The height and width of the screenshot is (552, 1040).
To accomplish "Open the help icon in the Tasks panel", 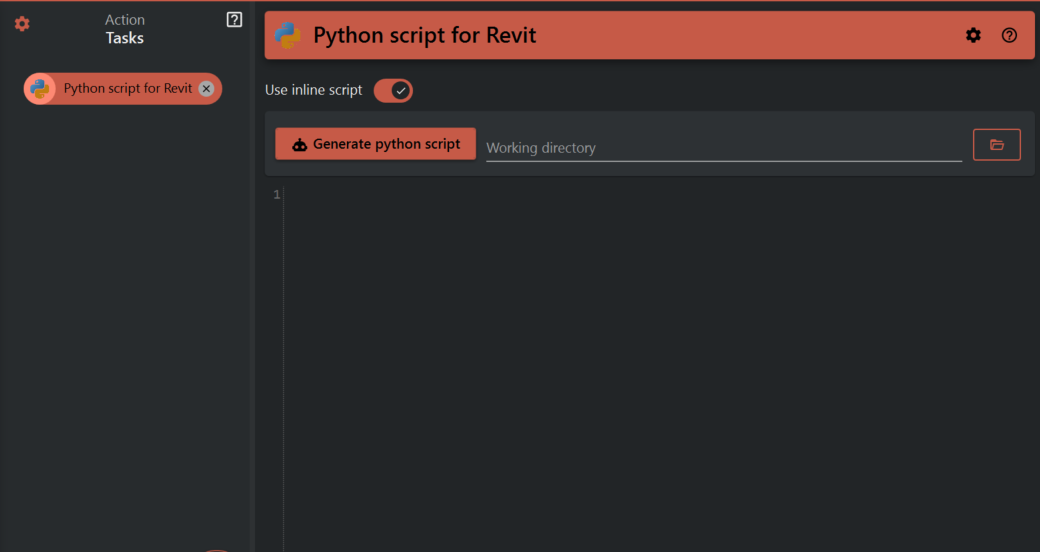I will 234,19.
